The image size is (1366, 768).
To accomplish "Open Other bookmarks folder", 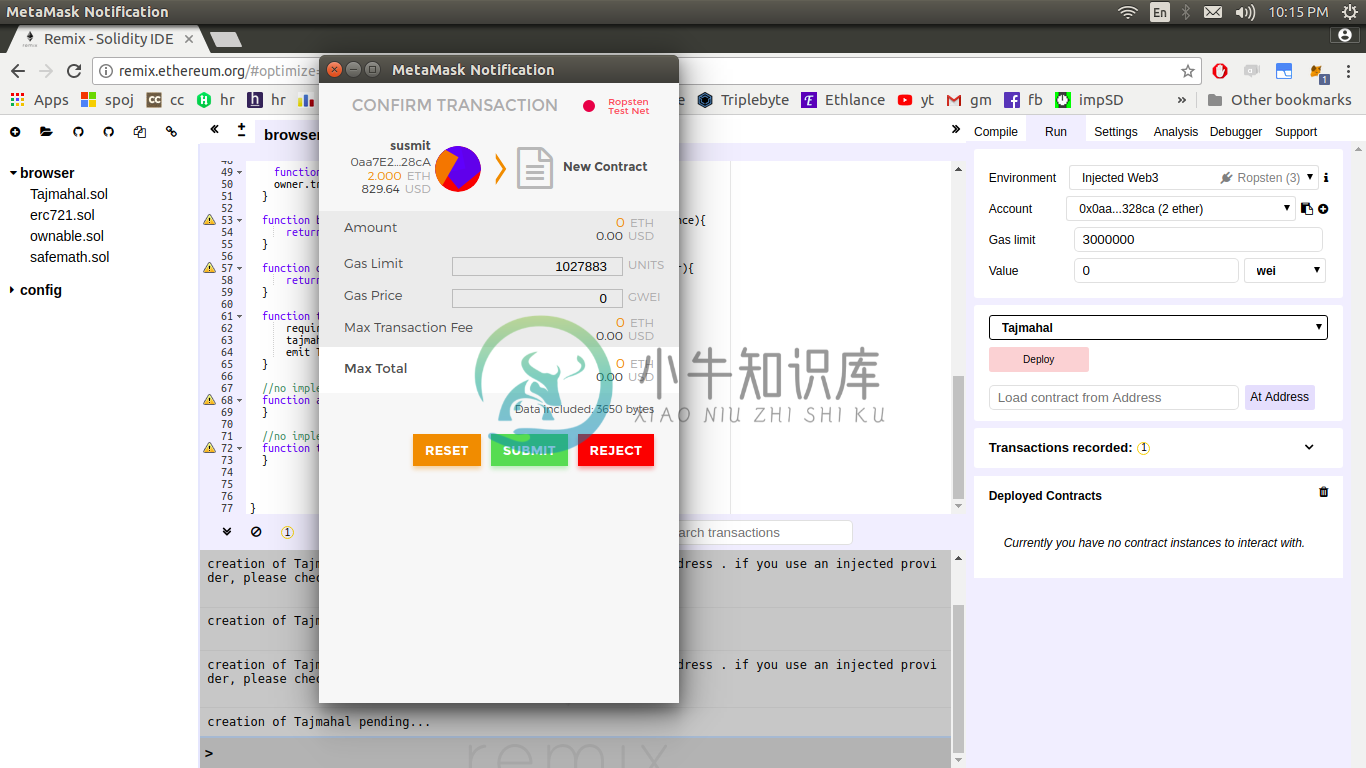I will tap(1279, 100).
